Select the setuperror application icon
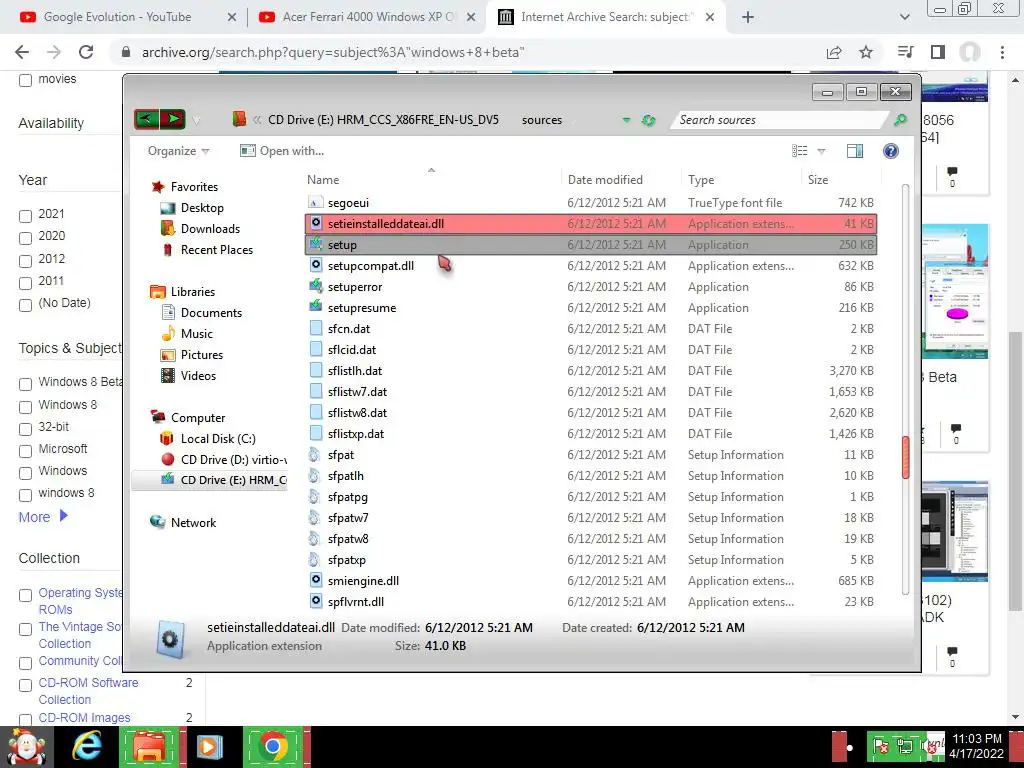Viewport: 1024px width, 768px height. (316, 286)
